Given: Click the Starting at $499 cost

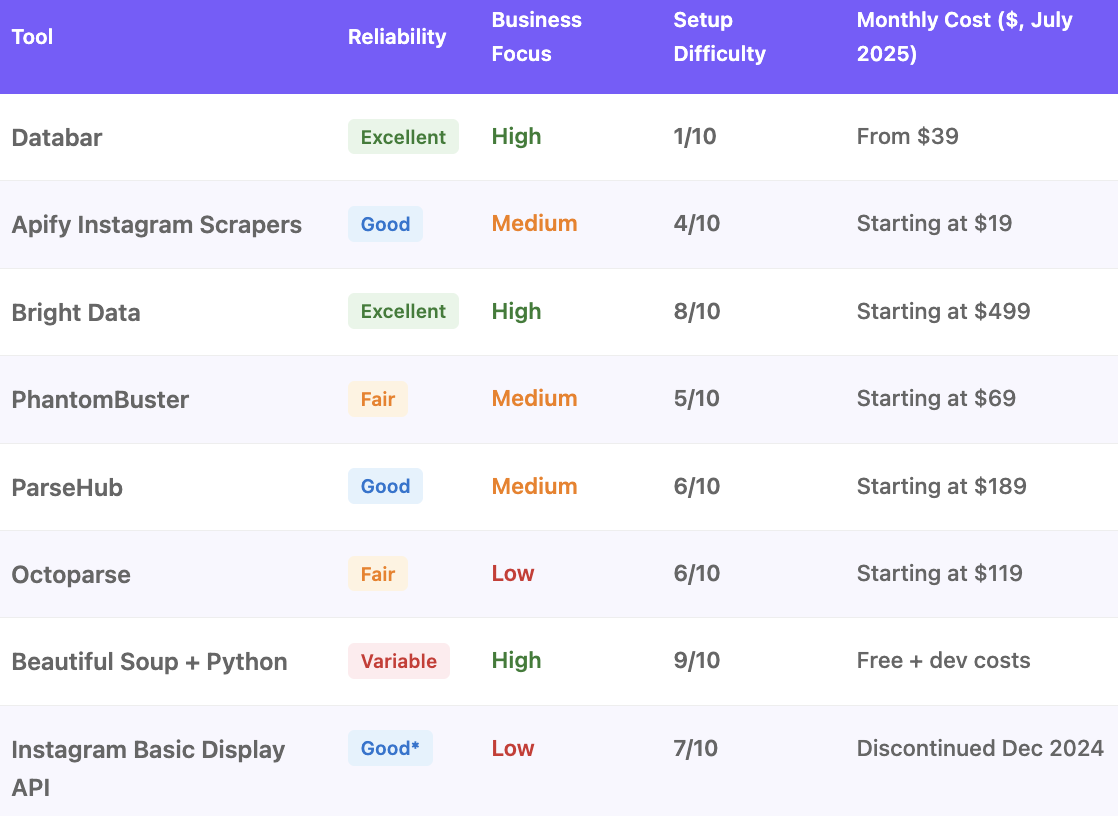Looking at the screenshot, I should tap(943, 311).
